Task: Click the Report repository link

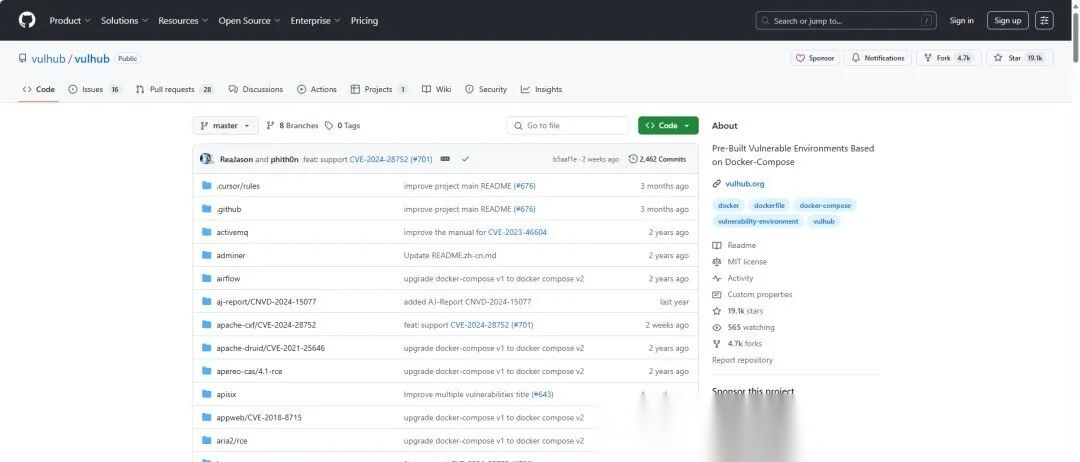Action: [x=742, y=360]
